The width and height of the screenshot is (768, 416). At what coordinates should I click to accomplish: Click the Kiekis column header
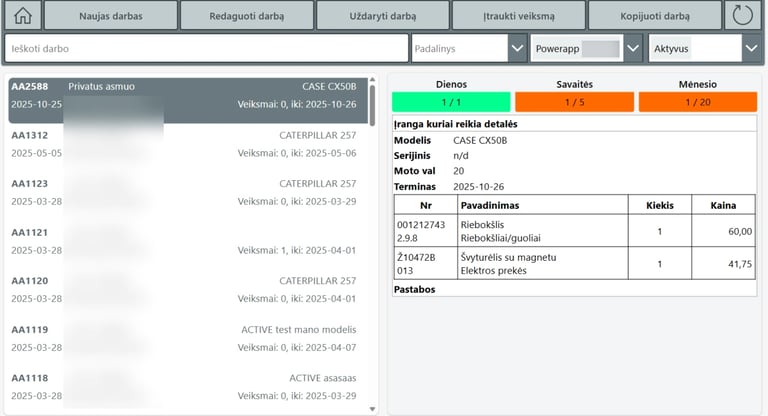(660, 205)
